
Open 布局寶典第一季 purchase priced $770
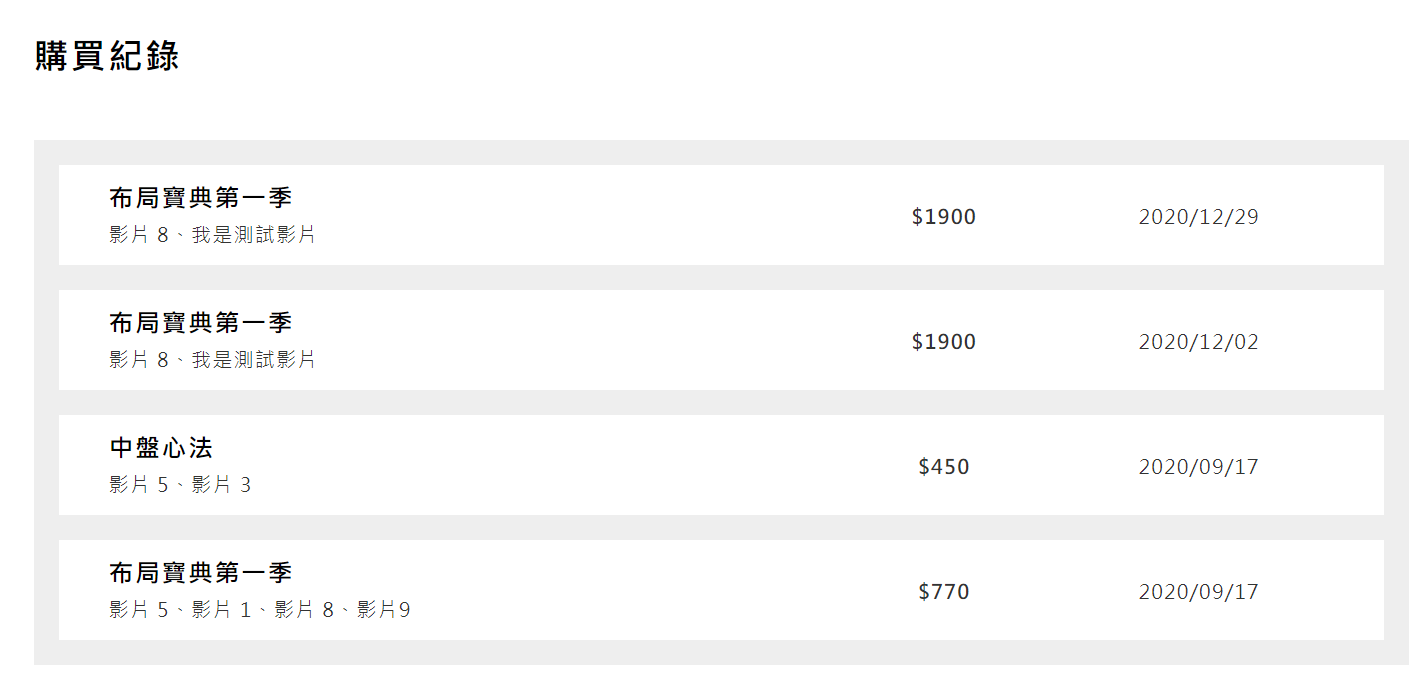coord(200,573)
